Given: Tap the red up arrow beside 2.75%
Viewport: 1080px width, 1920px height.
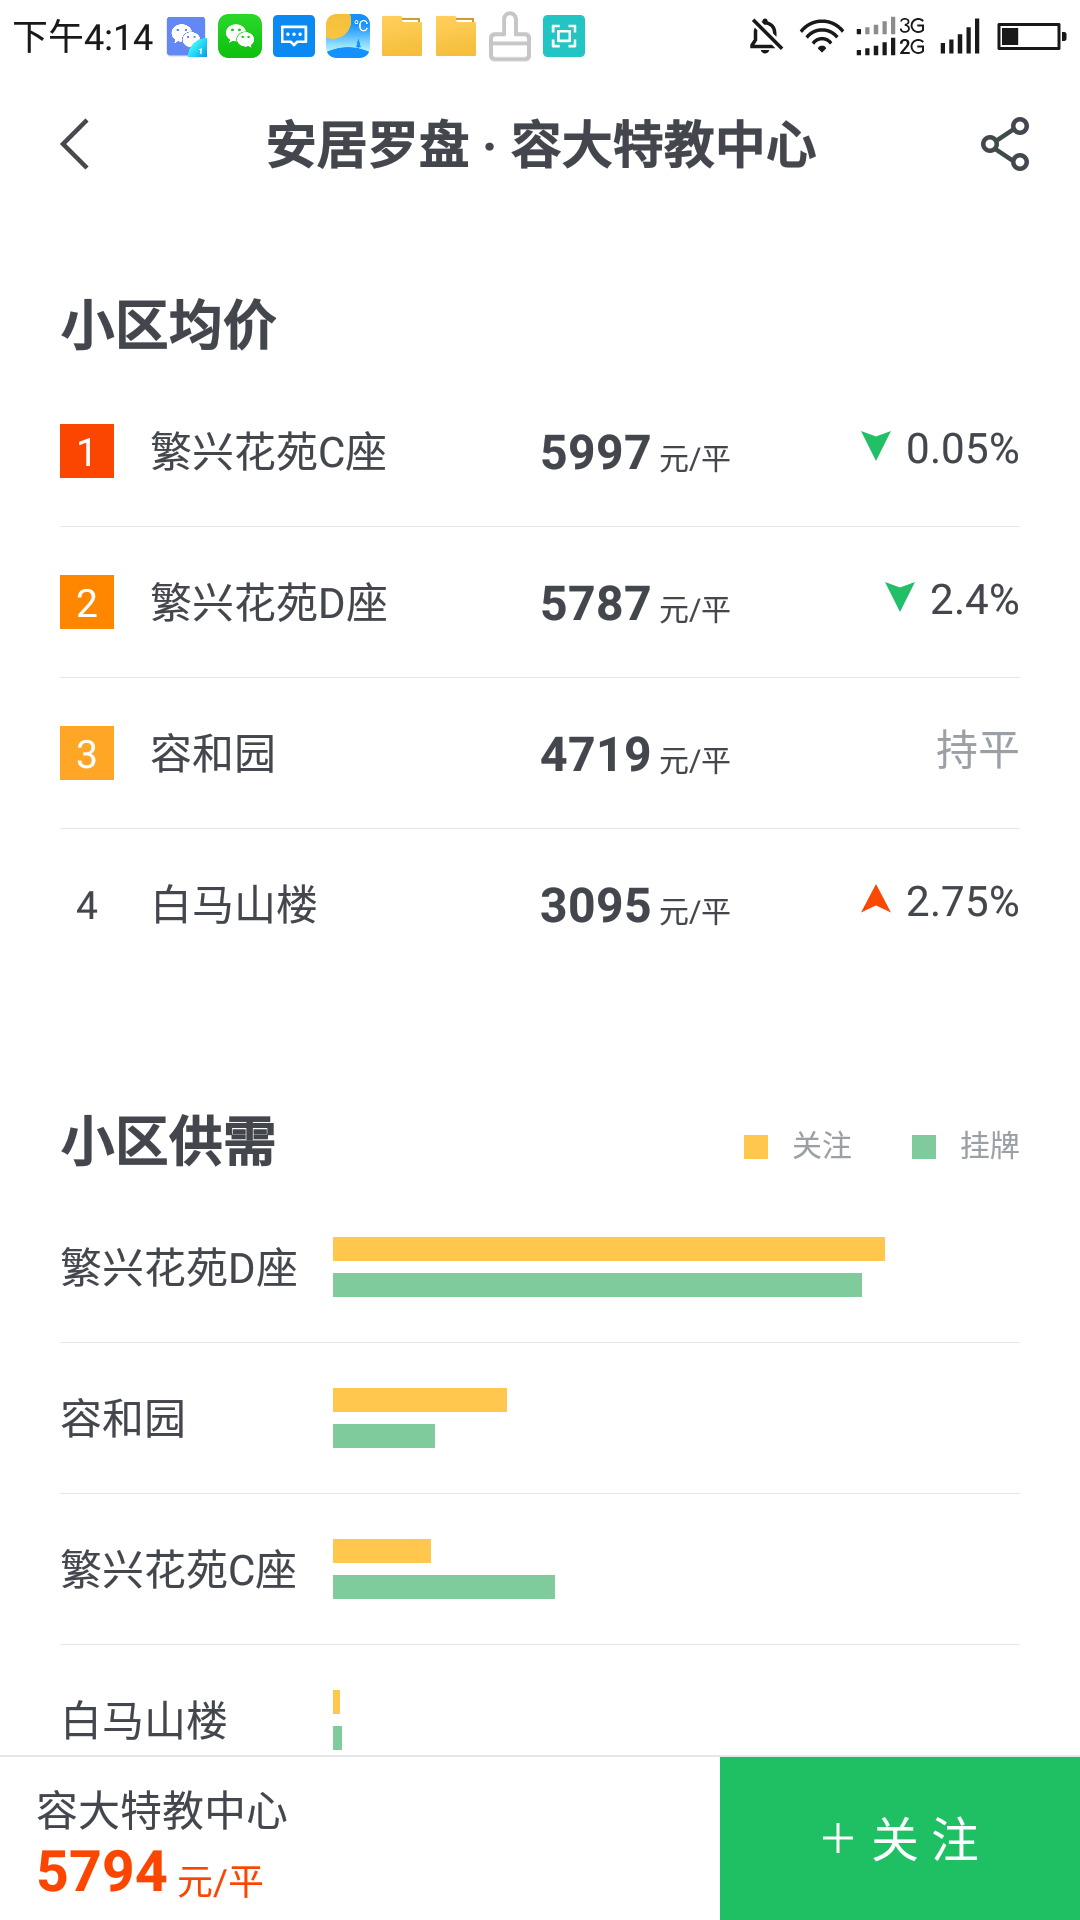Looking at the screenshot, I should (876, 899).
